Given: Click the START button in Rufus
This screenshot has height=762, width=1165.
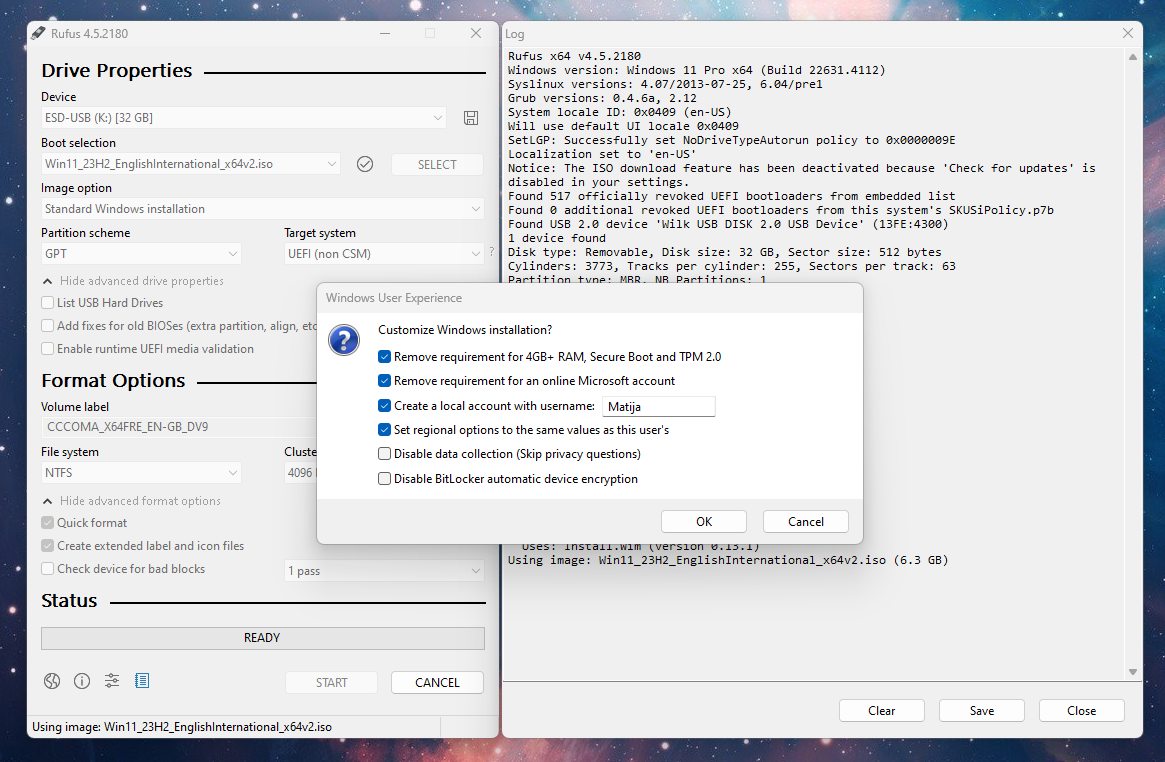Looking at the screenshot, I should [331, 683].
